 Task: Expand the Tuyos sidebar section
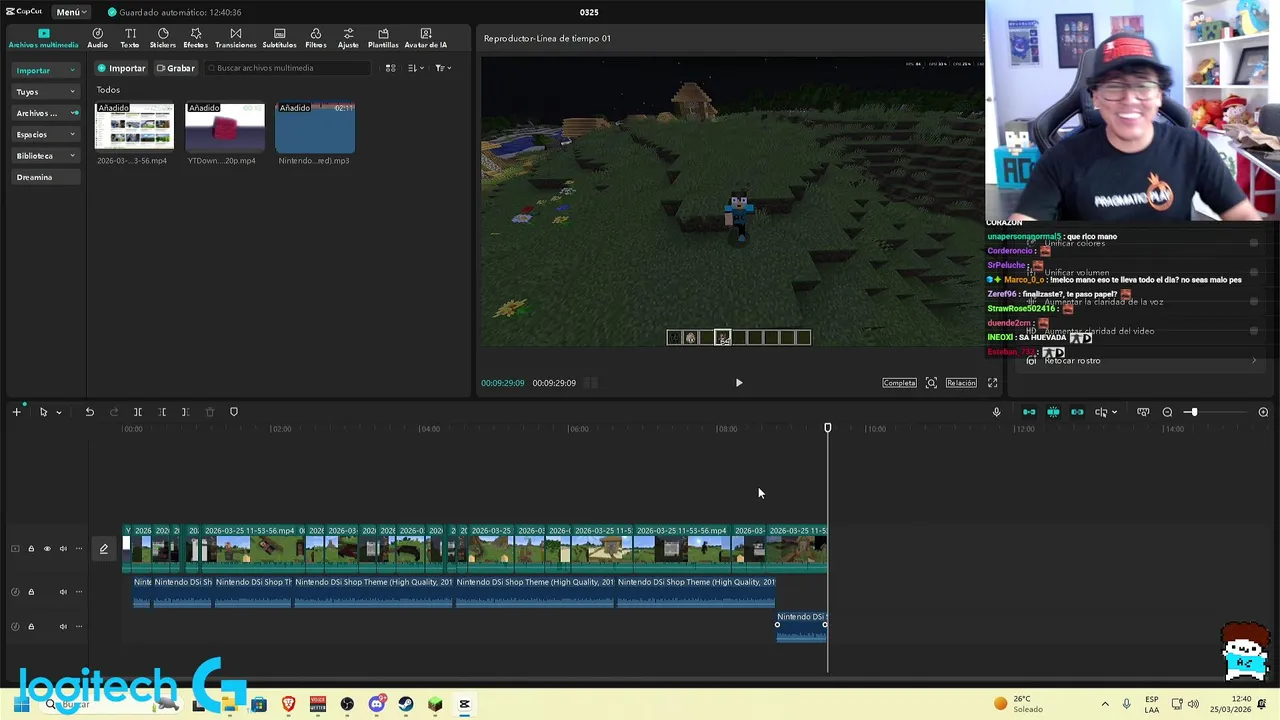point(45,92)
